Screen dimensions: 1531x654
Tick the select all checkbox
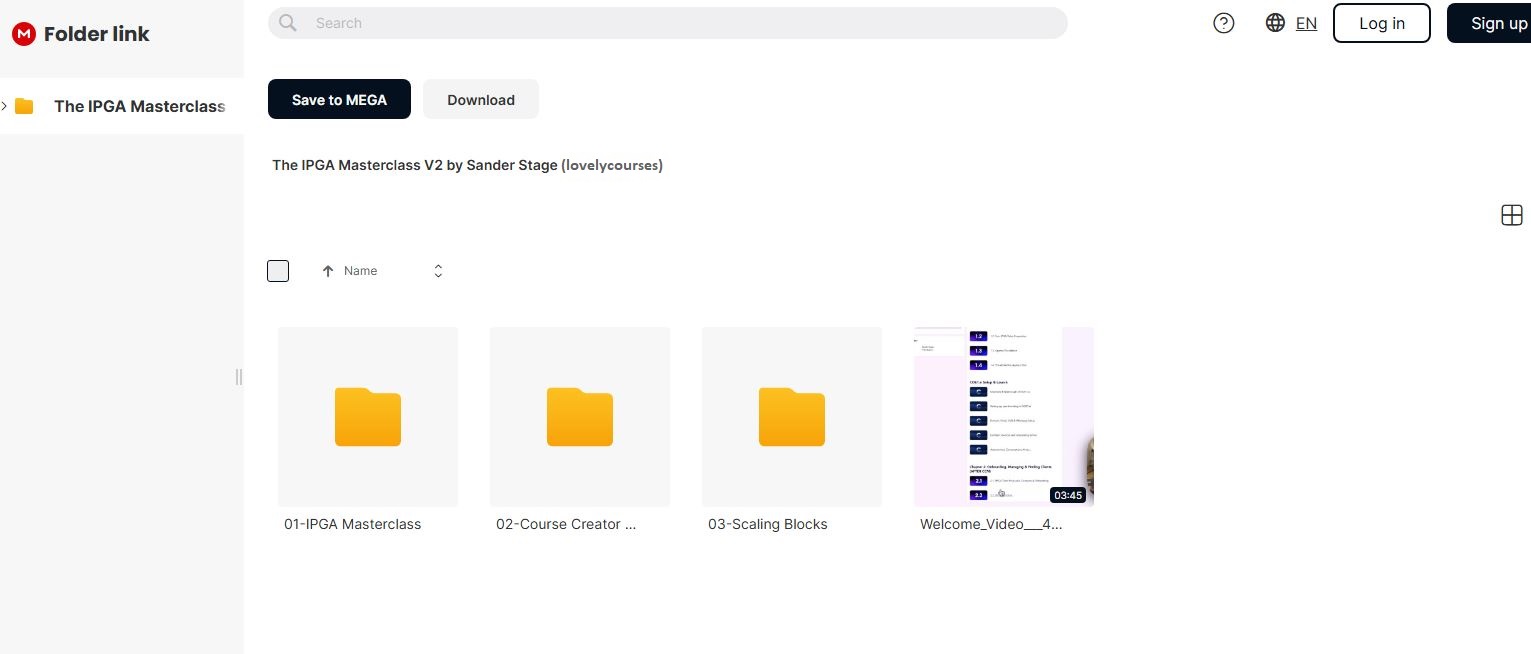(x=278, y=271)
